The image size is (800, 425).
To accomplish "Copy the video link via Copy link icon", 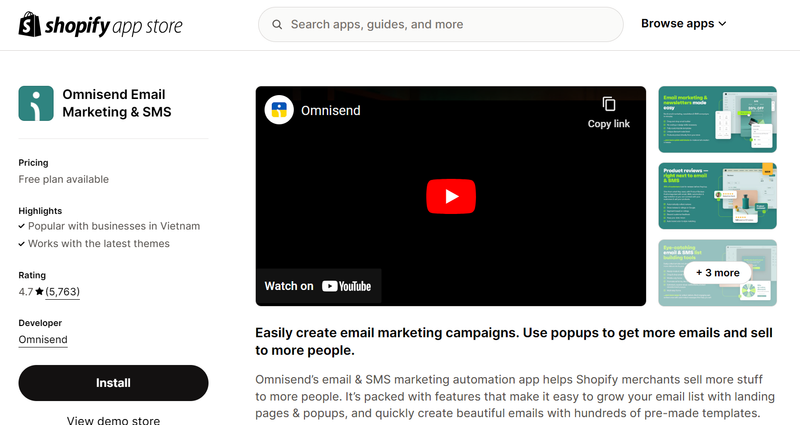I will (608, 104).
